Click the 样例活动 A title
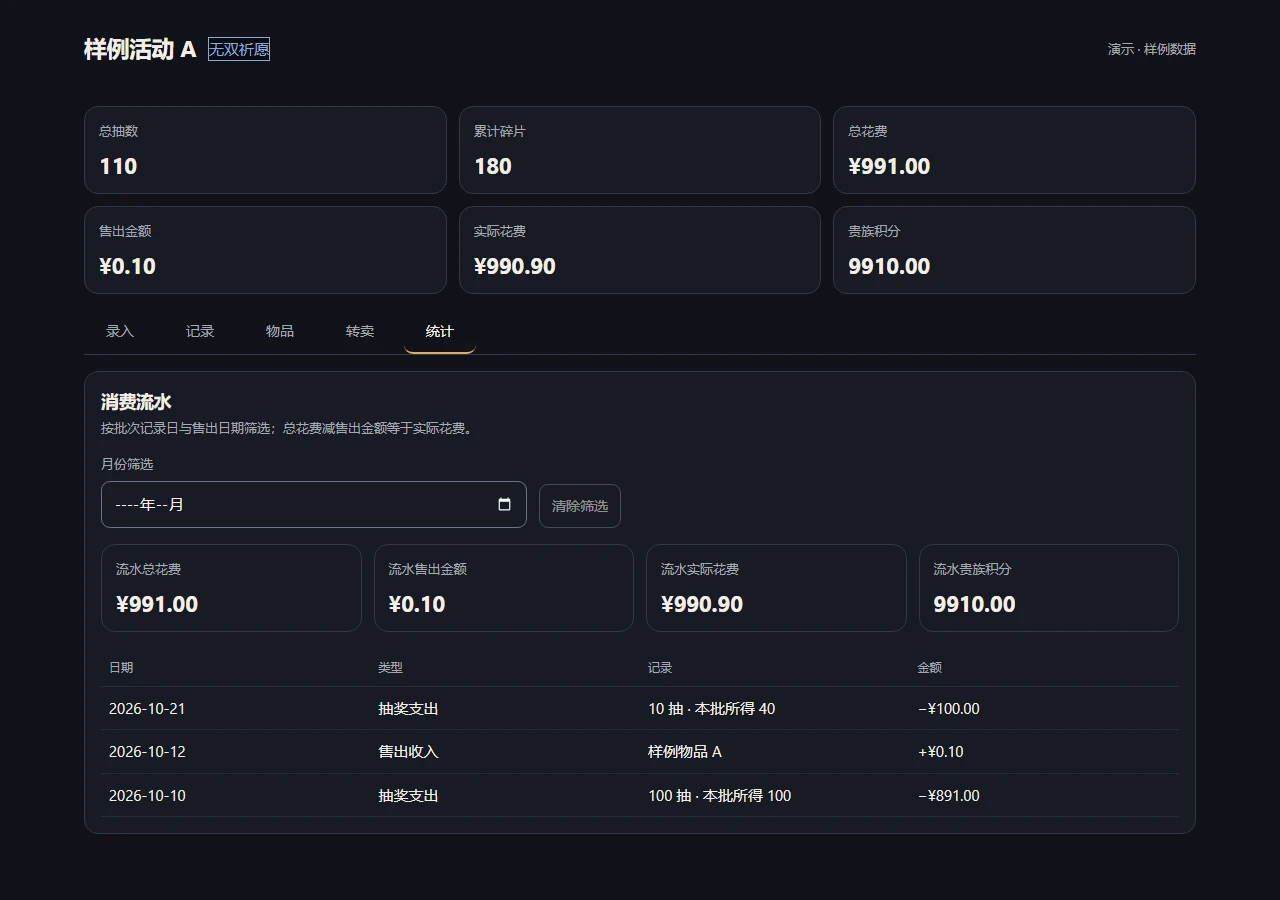 [x=140, y=49]
